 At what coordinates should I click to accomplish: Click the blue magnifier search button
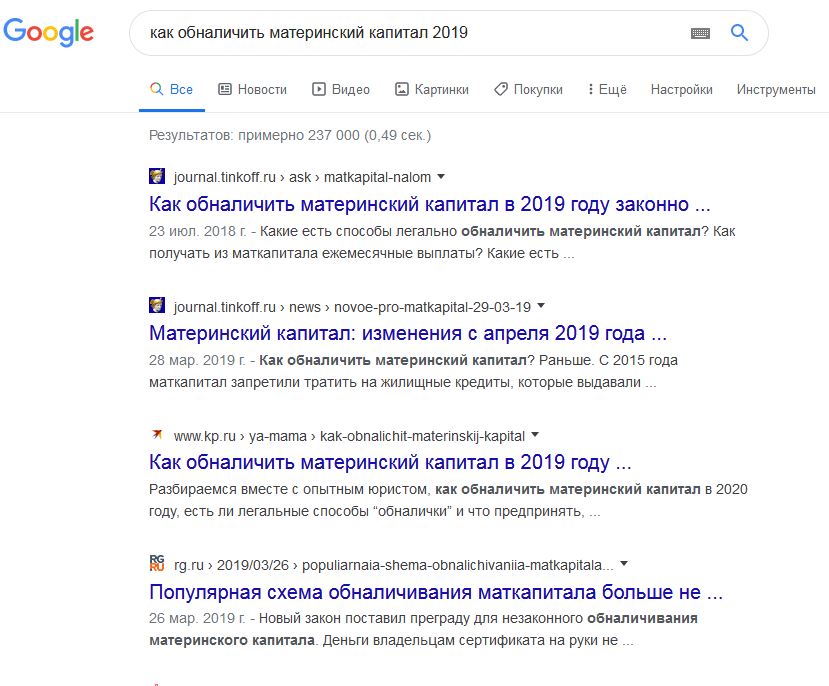tap(739, 33)
